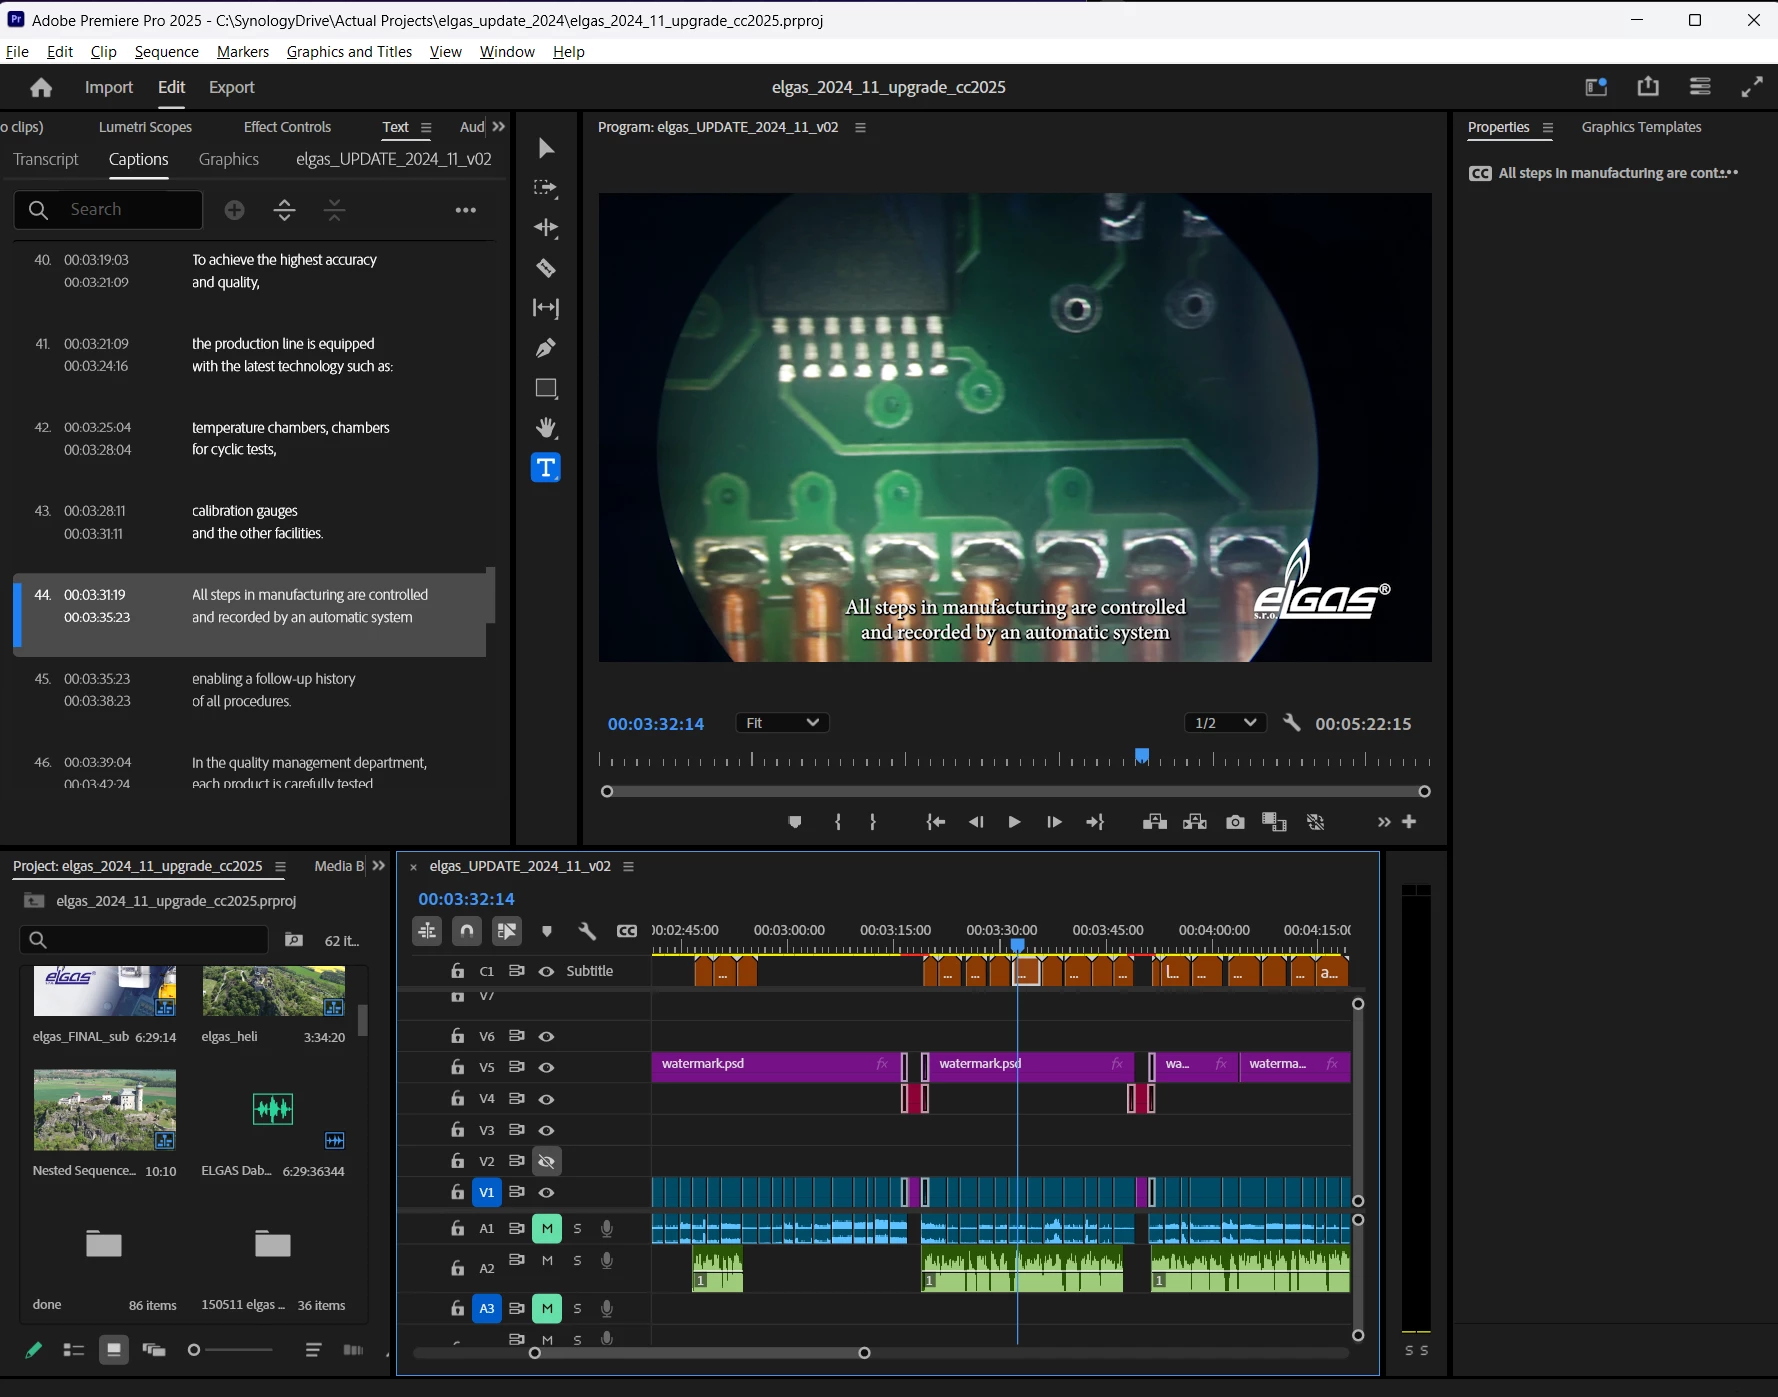Image resolution: width=1778 pixels, height=1397 pixels.
Task: Activate the Type tool
Action: [x=546, y=468]
